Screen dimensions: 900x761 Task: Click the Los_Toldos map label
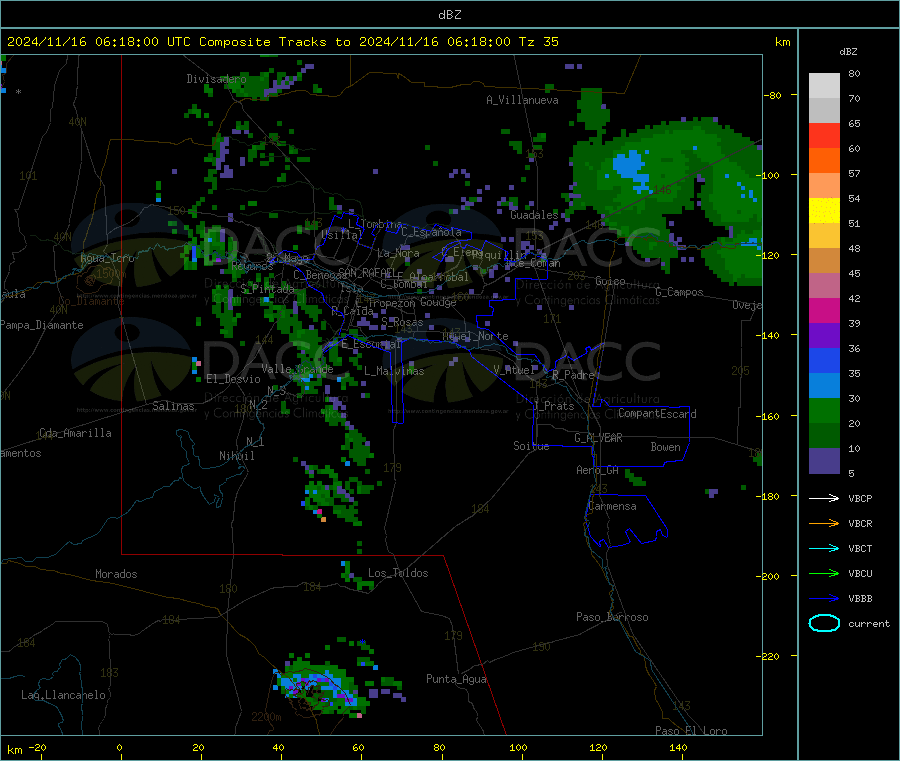click(398, 573)
